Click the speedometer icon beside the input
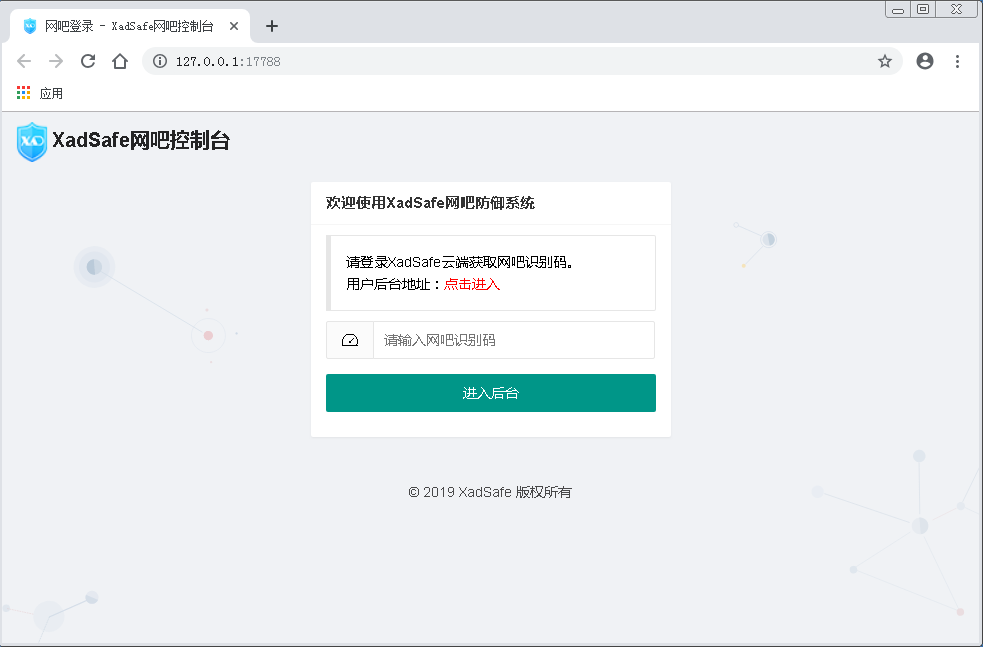This screenshot has width=983, height=647. coord(350,340)
